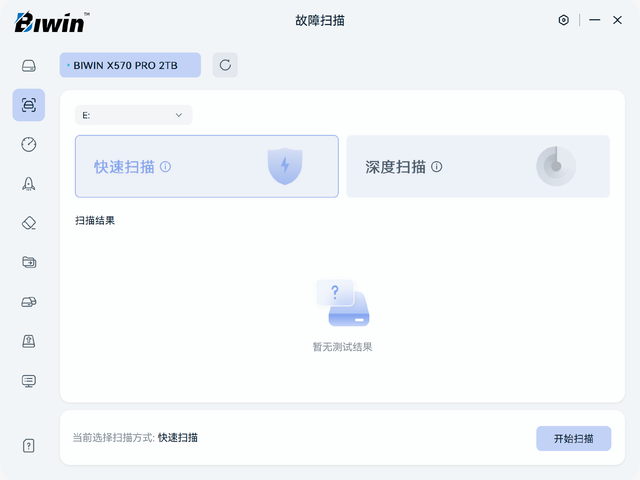The image size is (640, 480).
Task: Select BIWIN X570 PRO 2TB device tab
Action: pos(130,65)
